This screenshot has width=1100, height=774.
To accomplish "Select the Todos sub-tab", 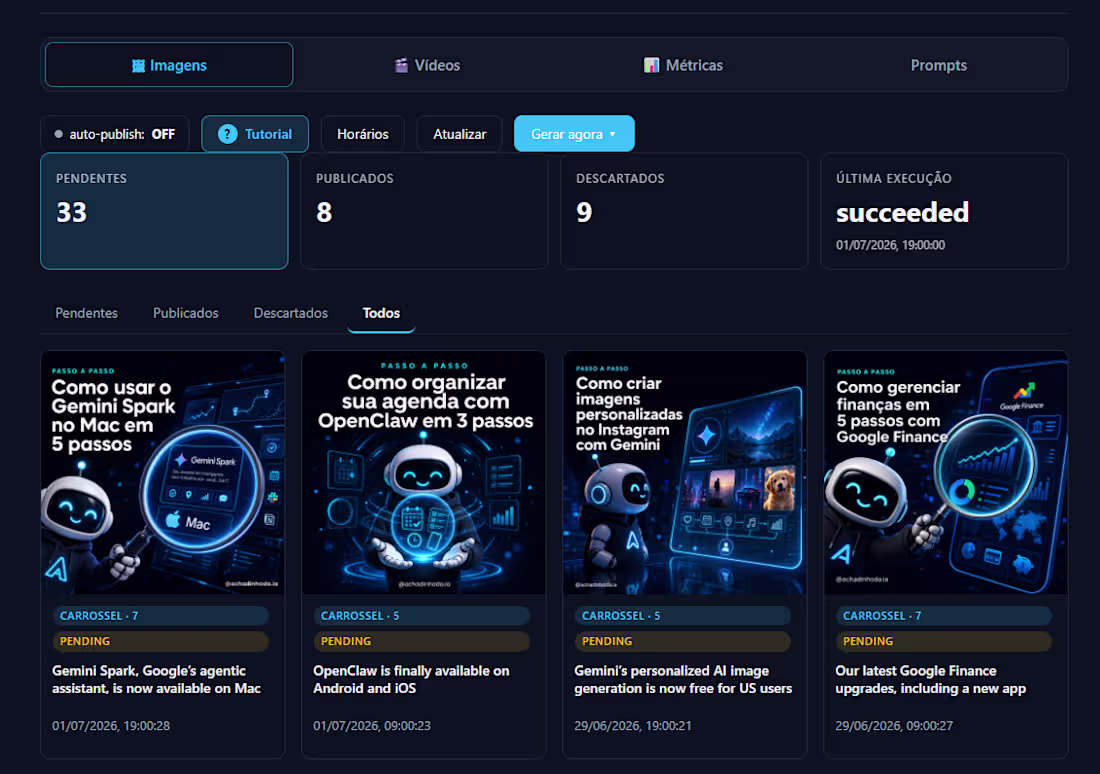I will 381,313.
